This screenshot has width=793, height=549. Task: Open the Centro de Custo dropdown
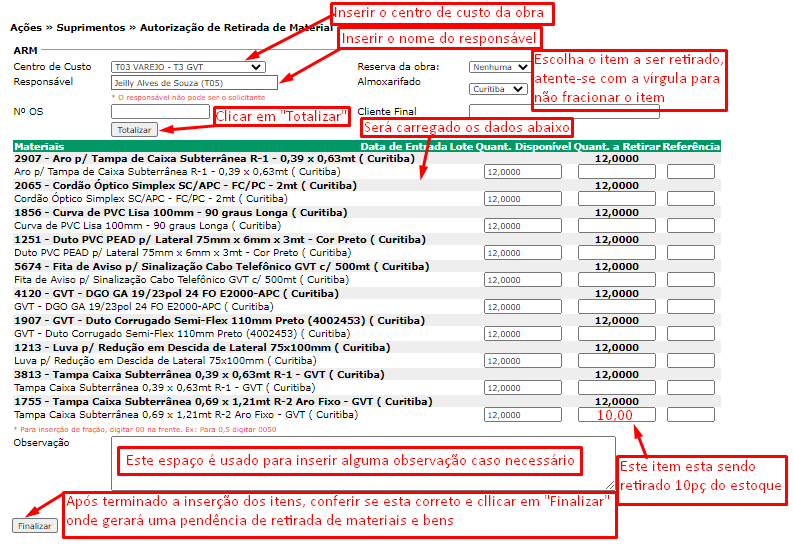click(x=188, y=67)
